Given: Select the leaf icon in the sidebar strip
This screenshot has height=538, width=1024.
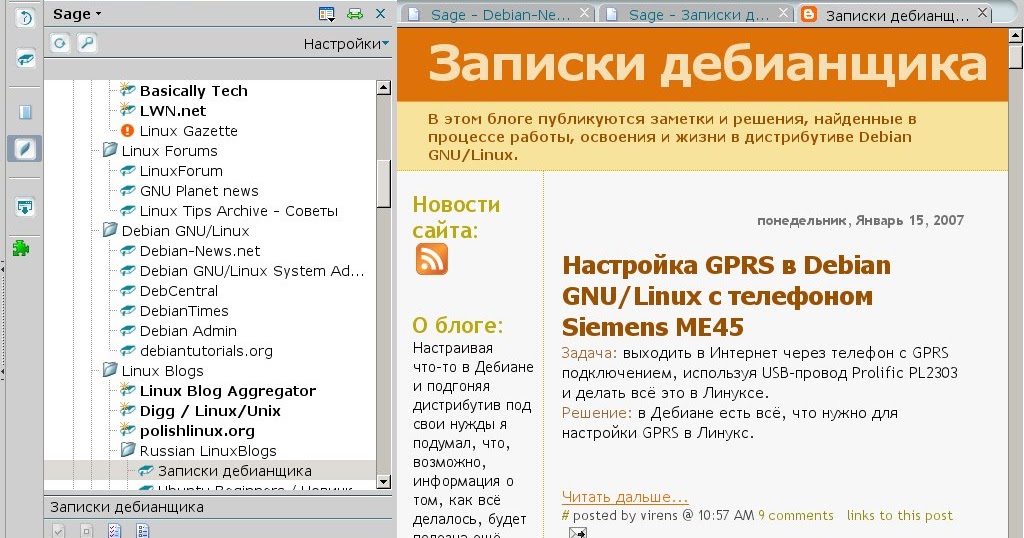Looking at the screenshot, I should (x=24, y=149).
